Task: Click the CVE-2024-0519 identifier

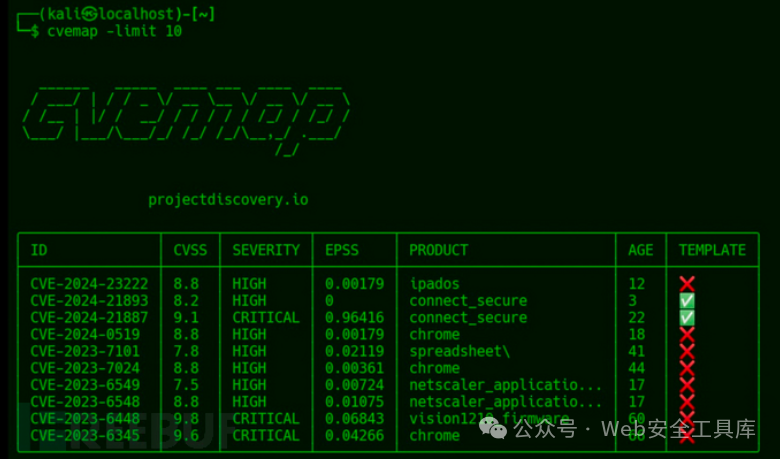Action: click(85, 335)
